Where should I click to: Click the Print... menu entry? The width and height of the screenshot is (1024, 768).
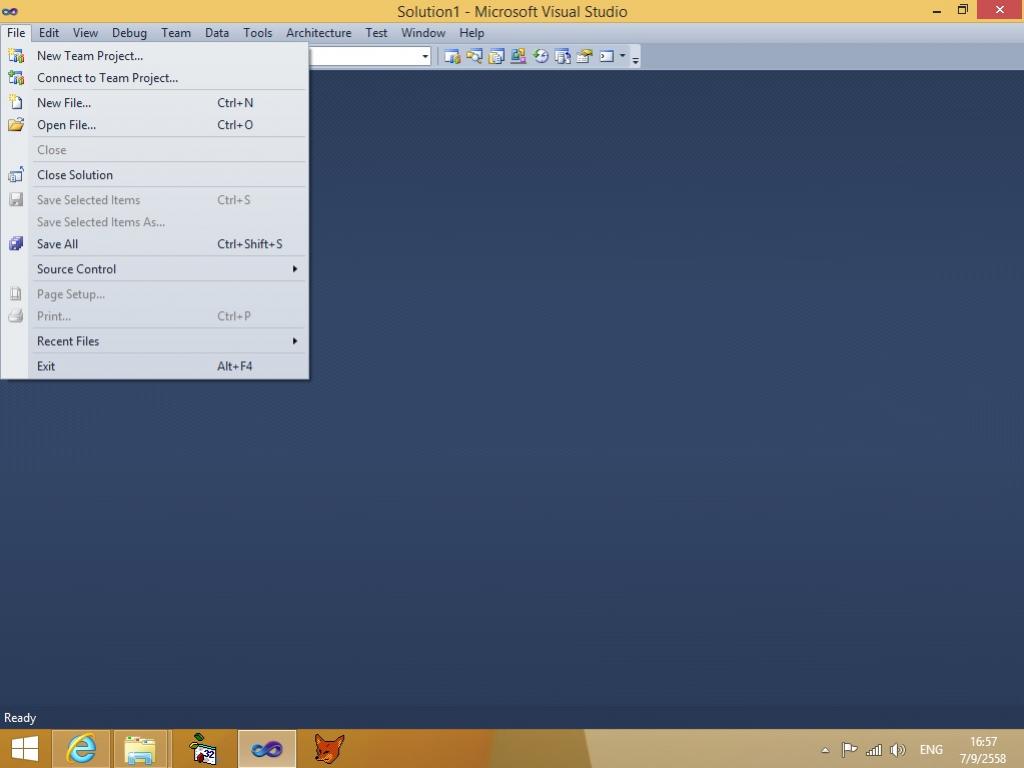(155, 316)
